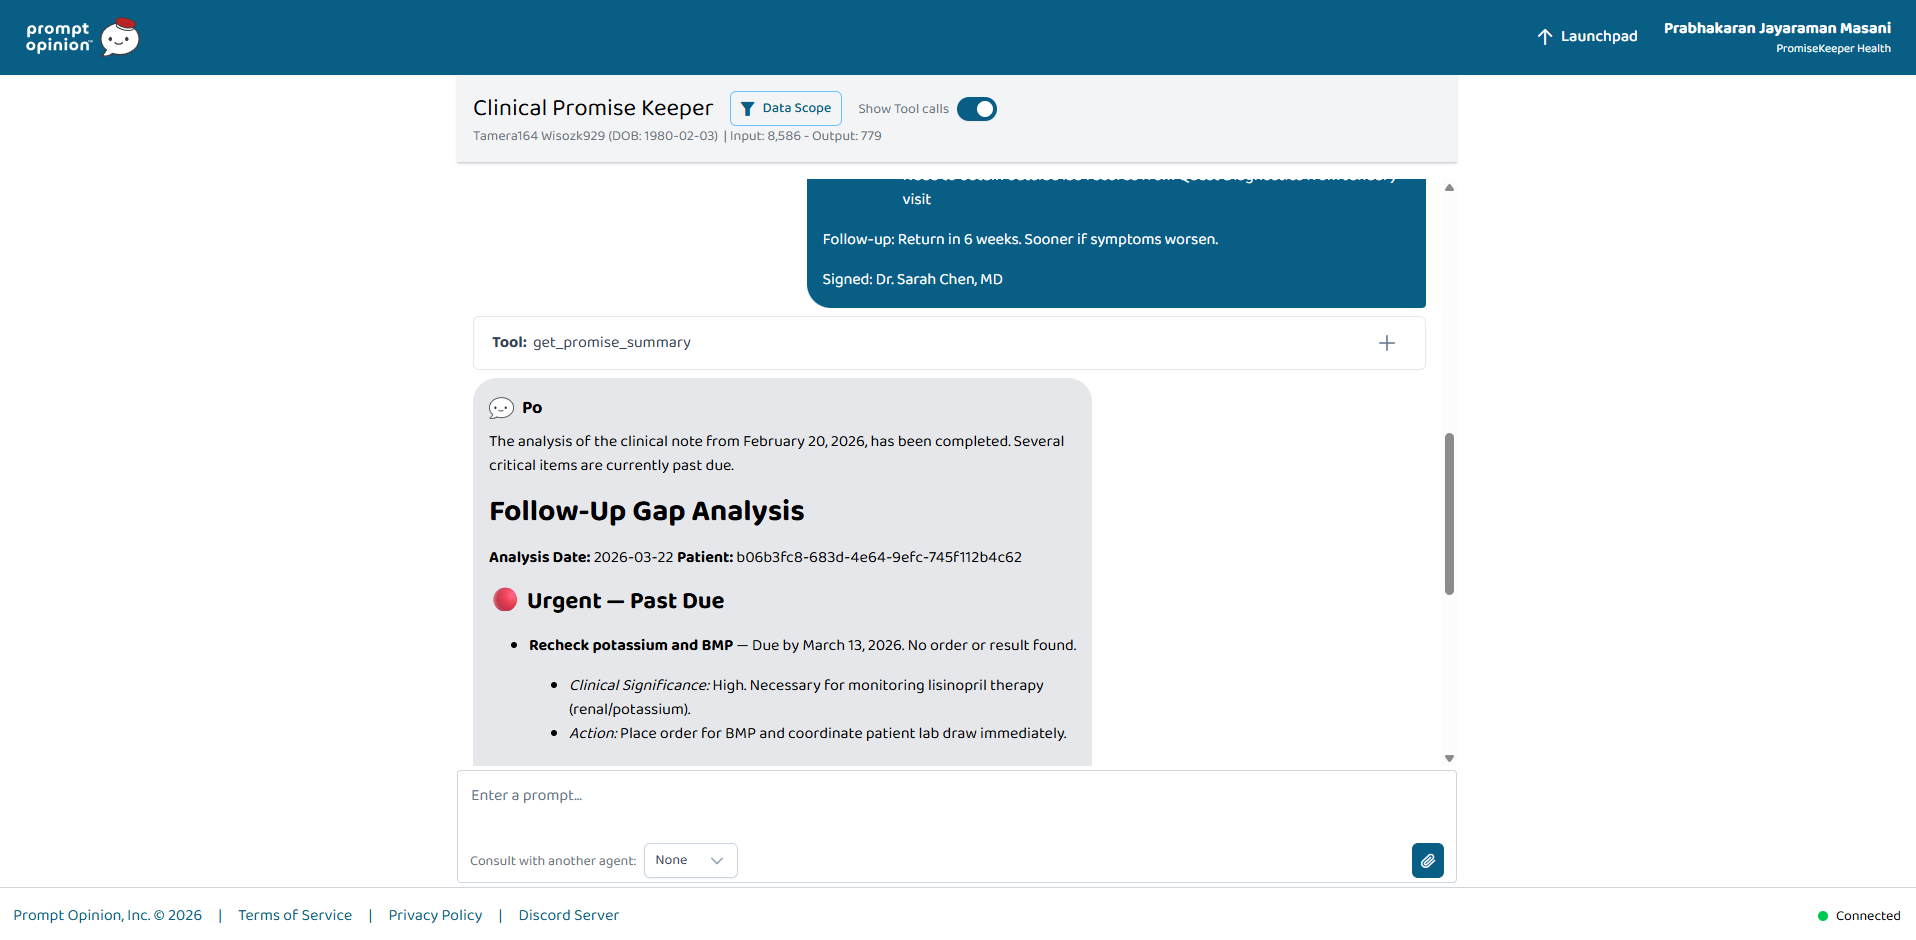Click the Clinical Promise Keeper title
This screenshot has width=1916, height=940.
[x=593, y=108]
